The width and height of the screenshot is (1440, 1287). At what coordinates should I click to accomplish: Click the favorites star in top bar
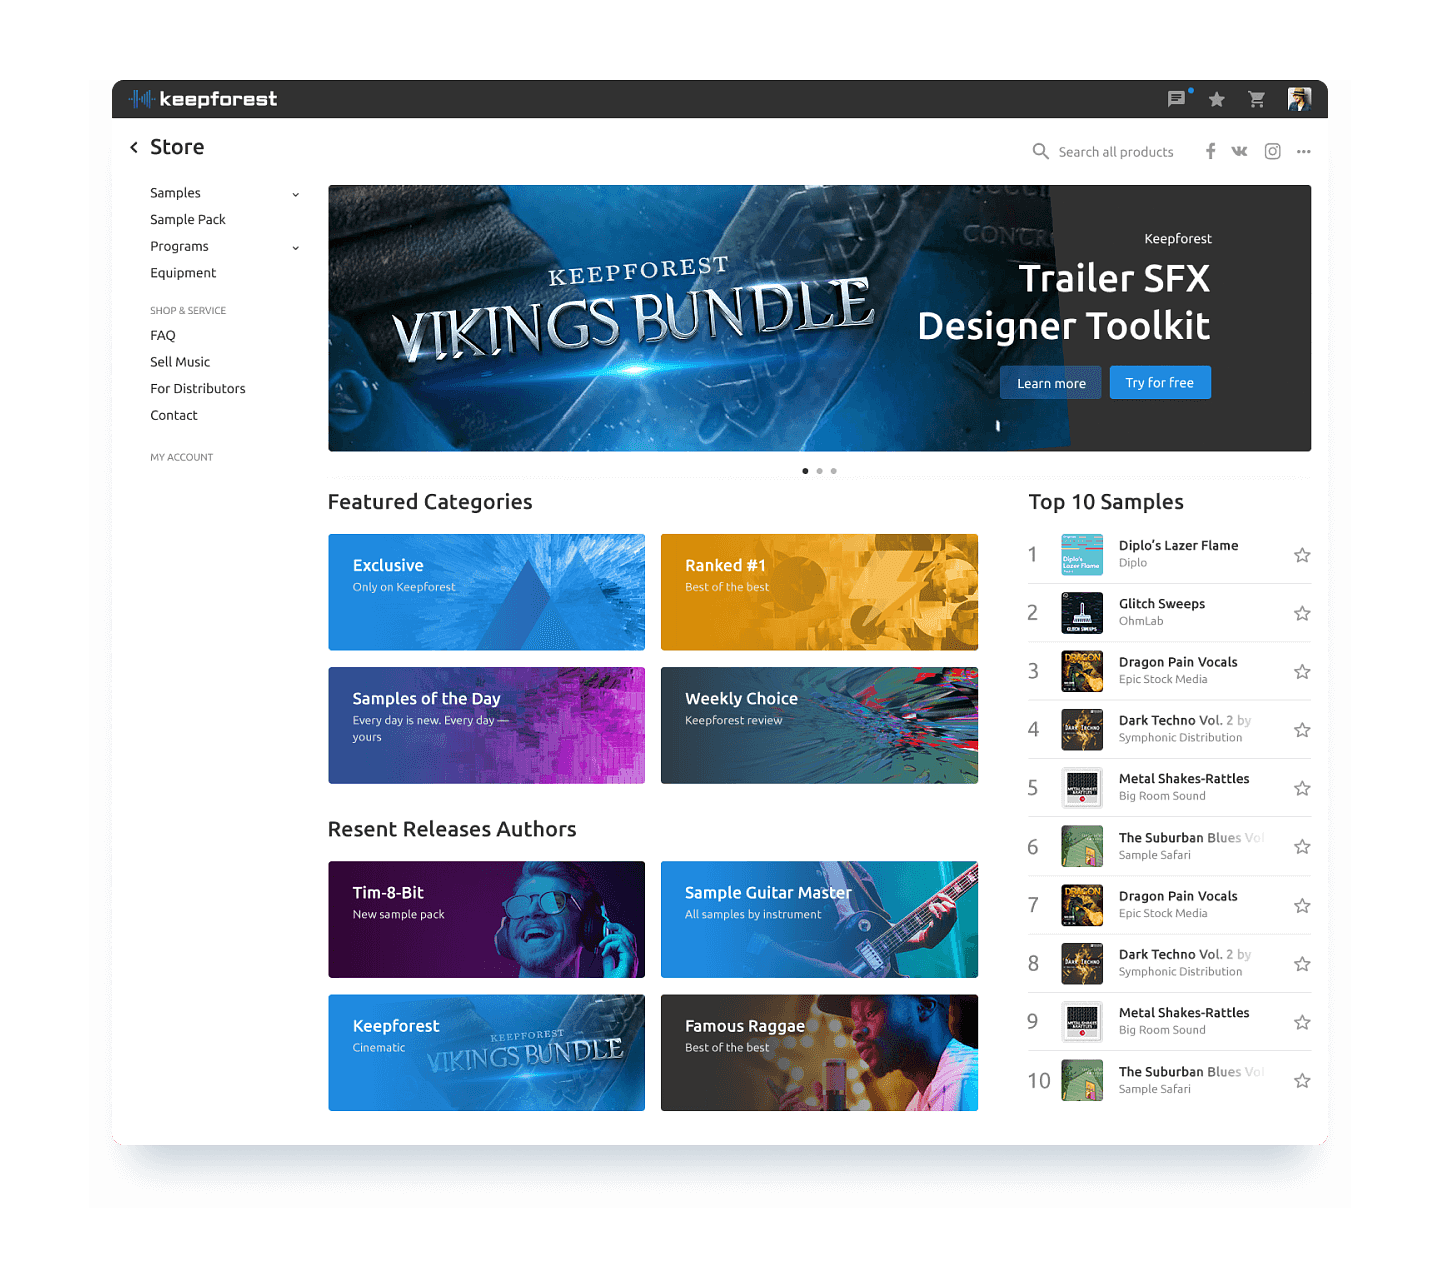pos(1217,99)
